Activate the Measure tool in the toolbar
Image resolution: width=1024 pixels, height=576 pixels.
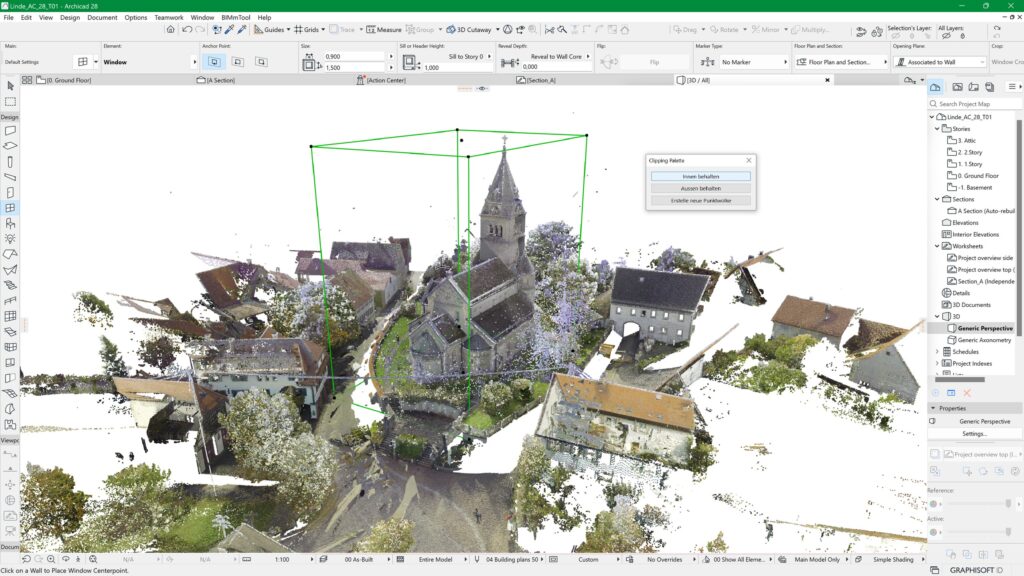(368, 30)
